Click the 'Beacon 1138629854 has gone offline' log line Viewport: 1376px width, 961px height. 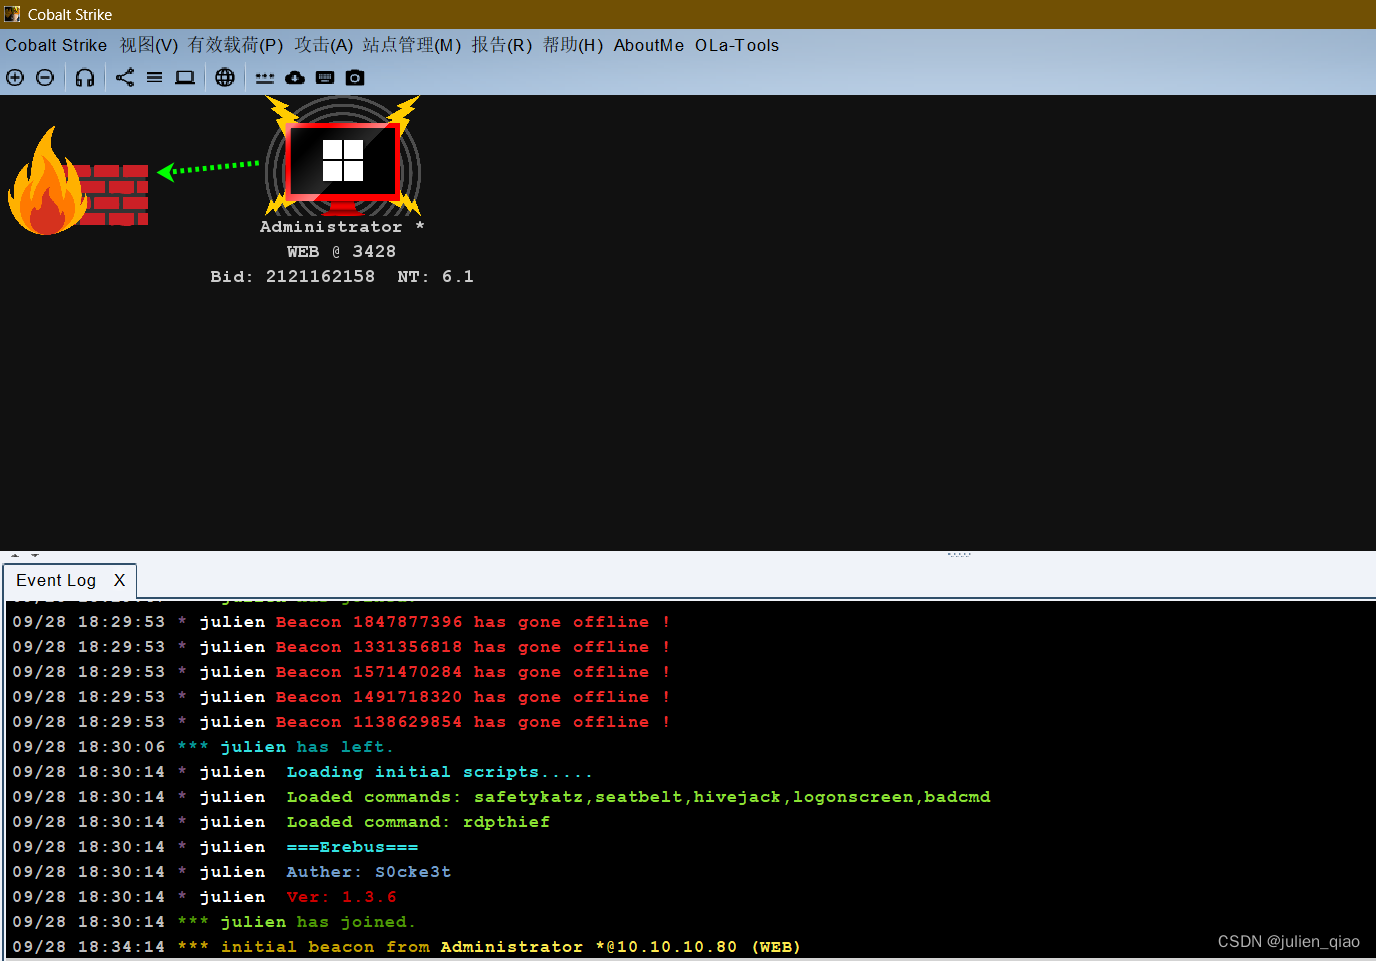[x=341, y=722]
